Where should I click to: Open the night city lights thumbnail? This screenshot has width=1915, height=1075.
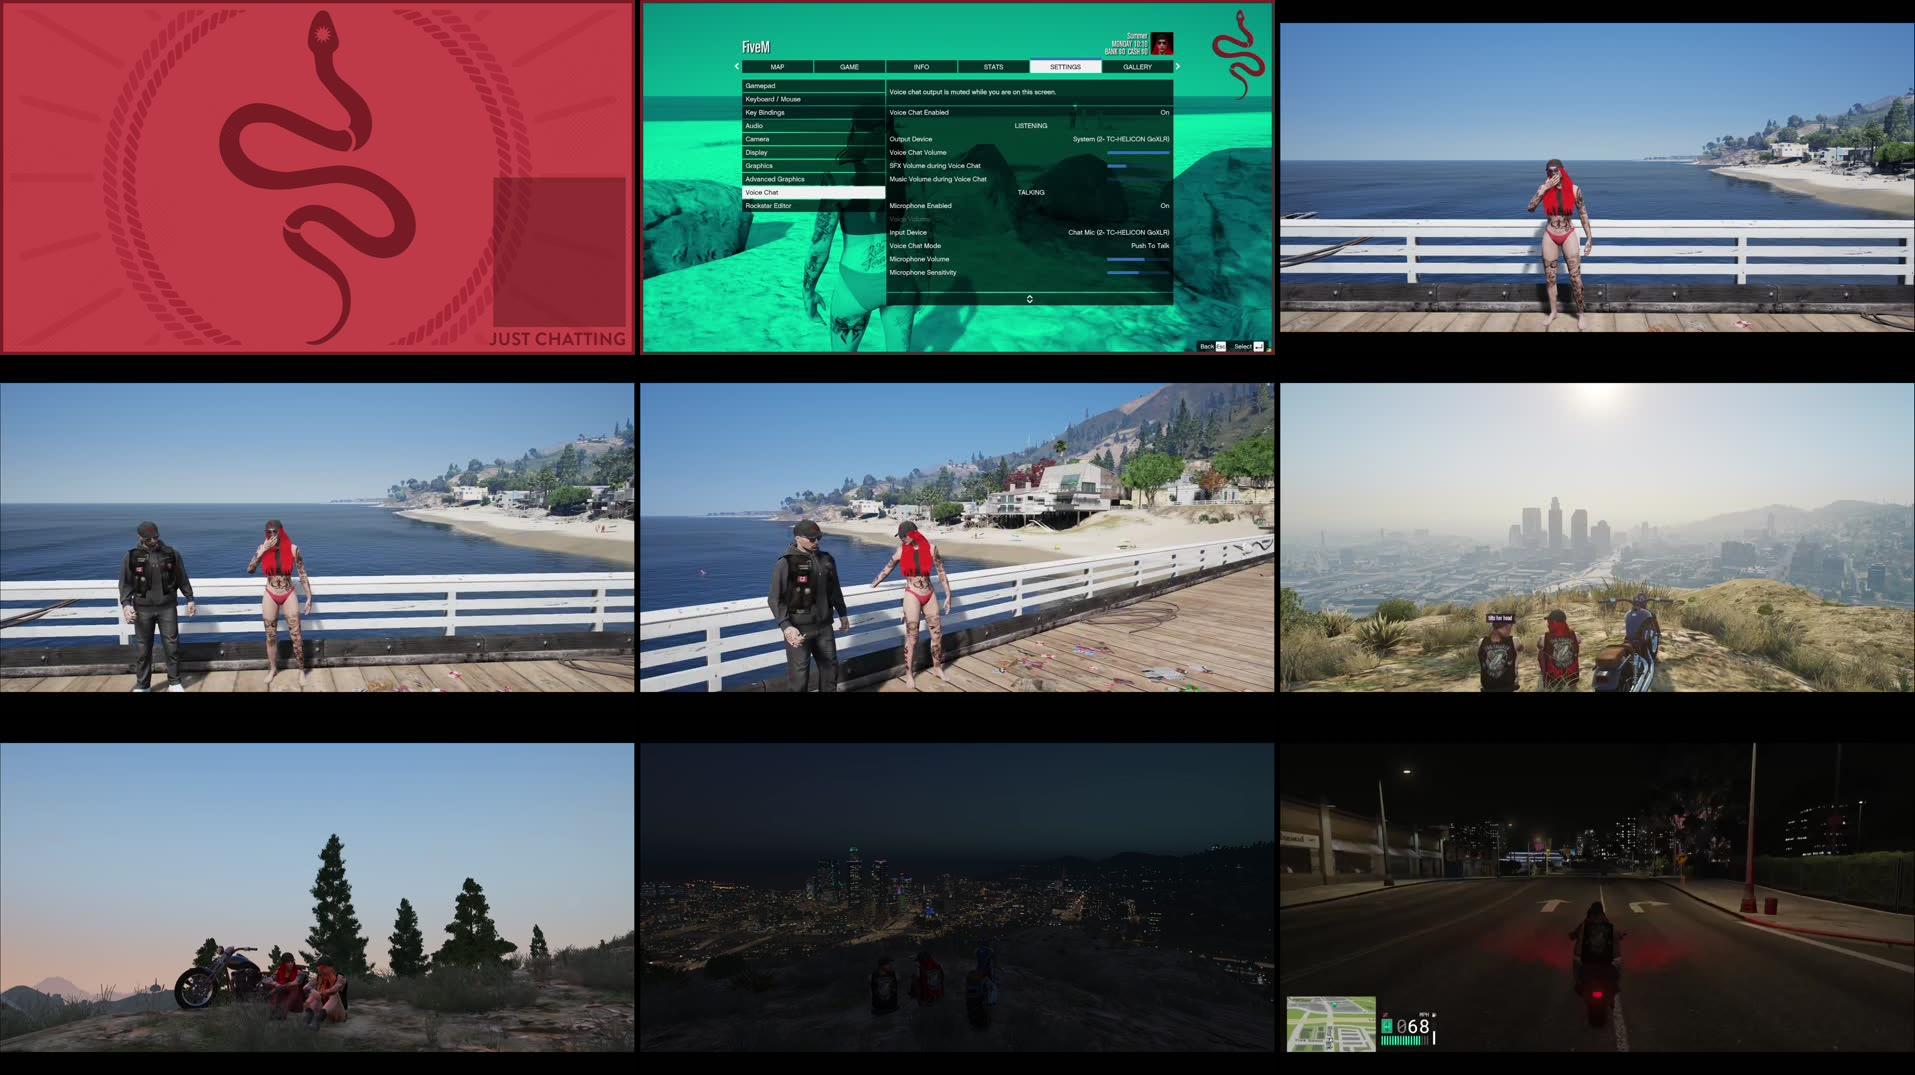point(957,897)
